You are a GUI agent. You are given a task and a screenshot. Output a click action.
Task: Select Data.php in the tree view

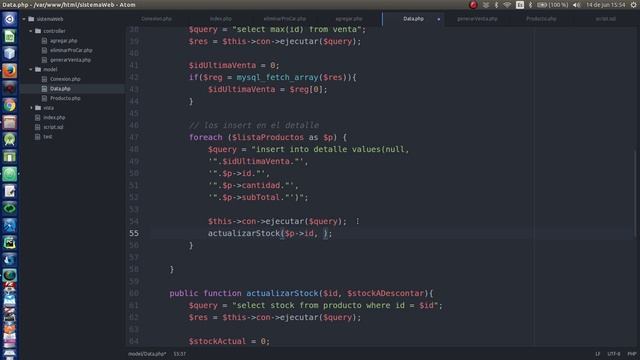pos(60,89)
